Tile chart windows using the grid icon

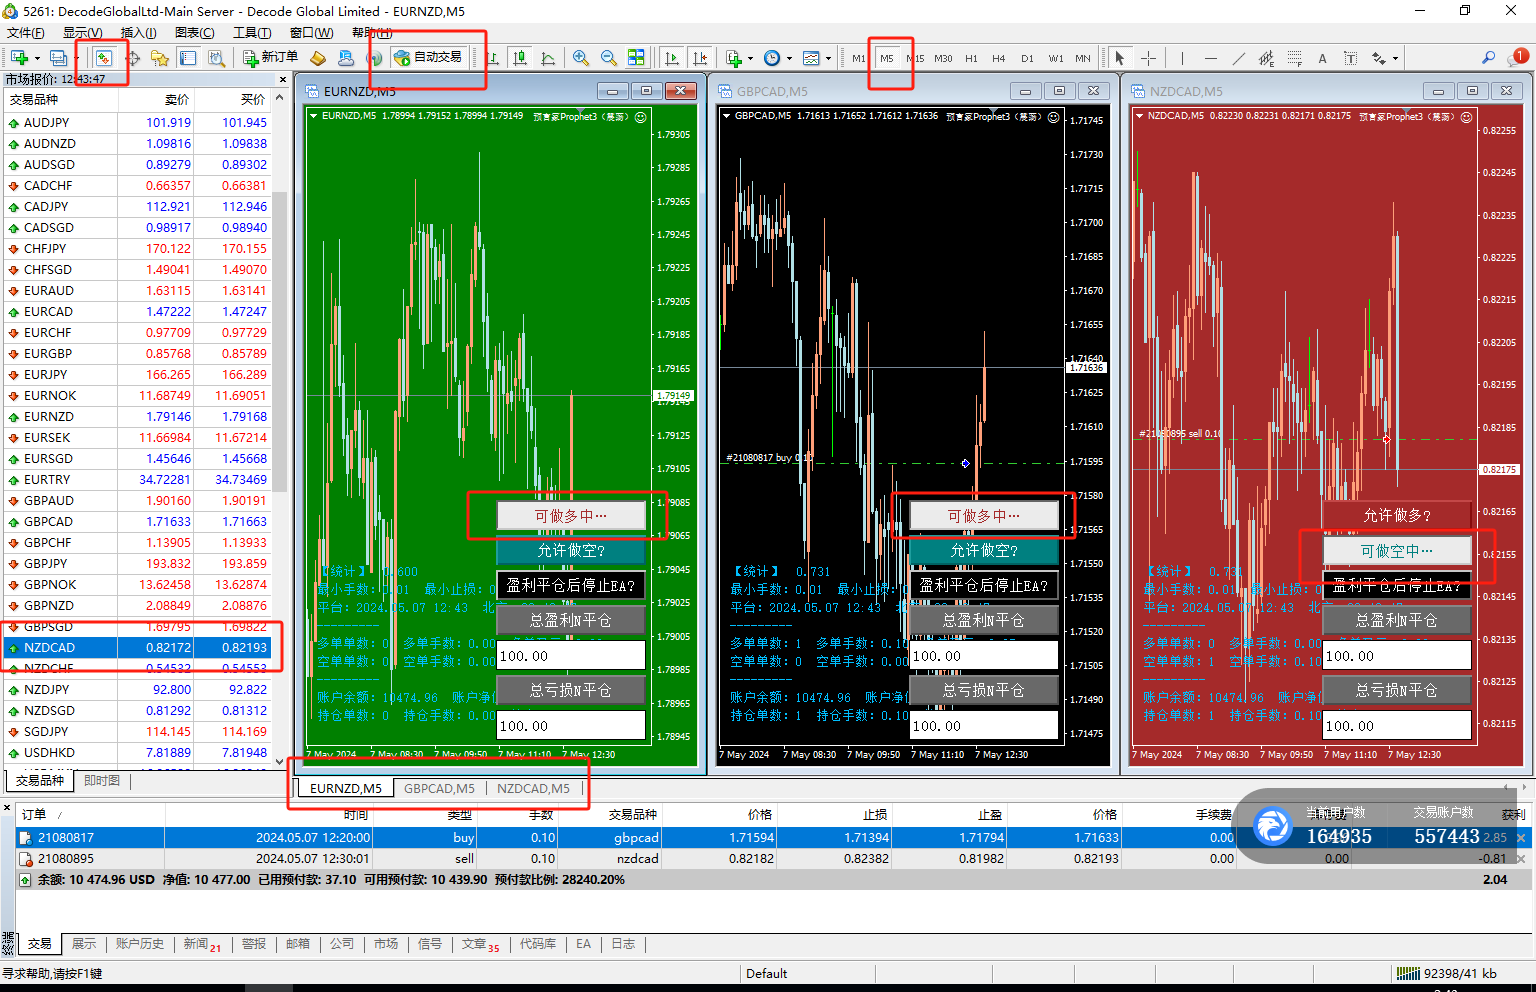[636, 58]
